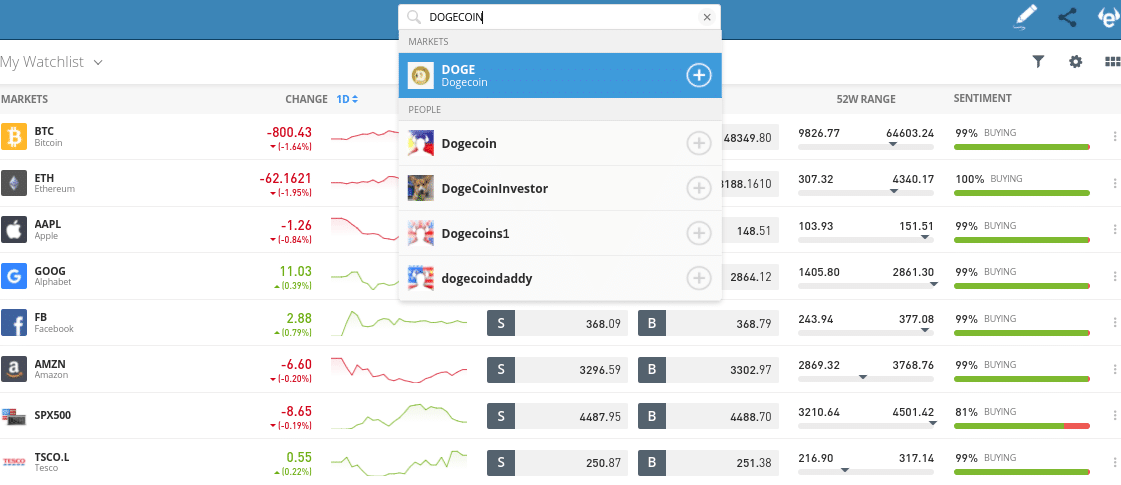1121x485 pixels.
Task: Open the Dogecoins1 profile result
Action: pyautogui.click(x=560, y=233)
